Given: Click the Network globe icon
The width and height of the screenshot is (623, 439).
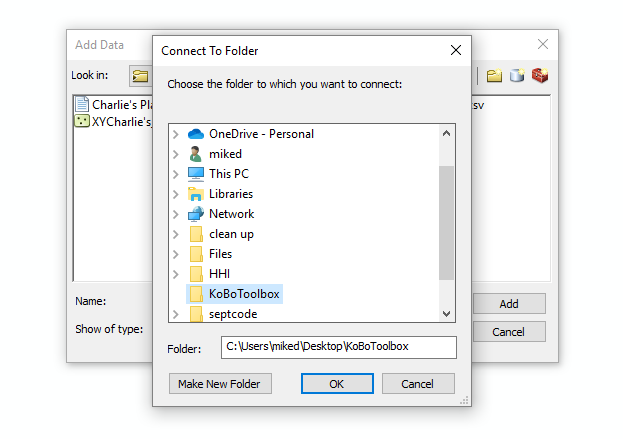Looking at the screenshot, I should 196,214.
